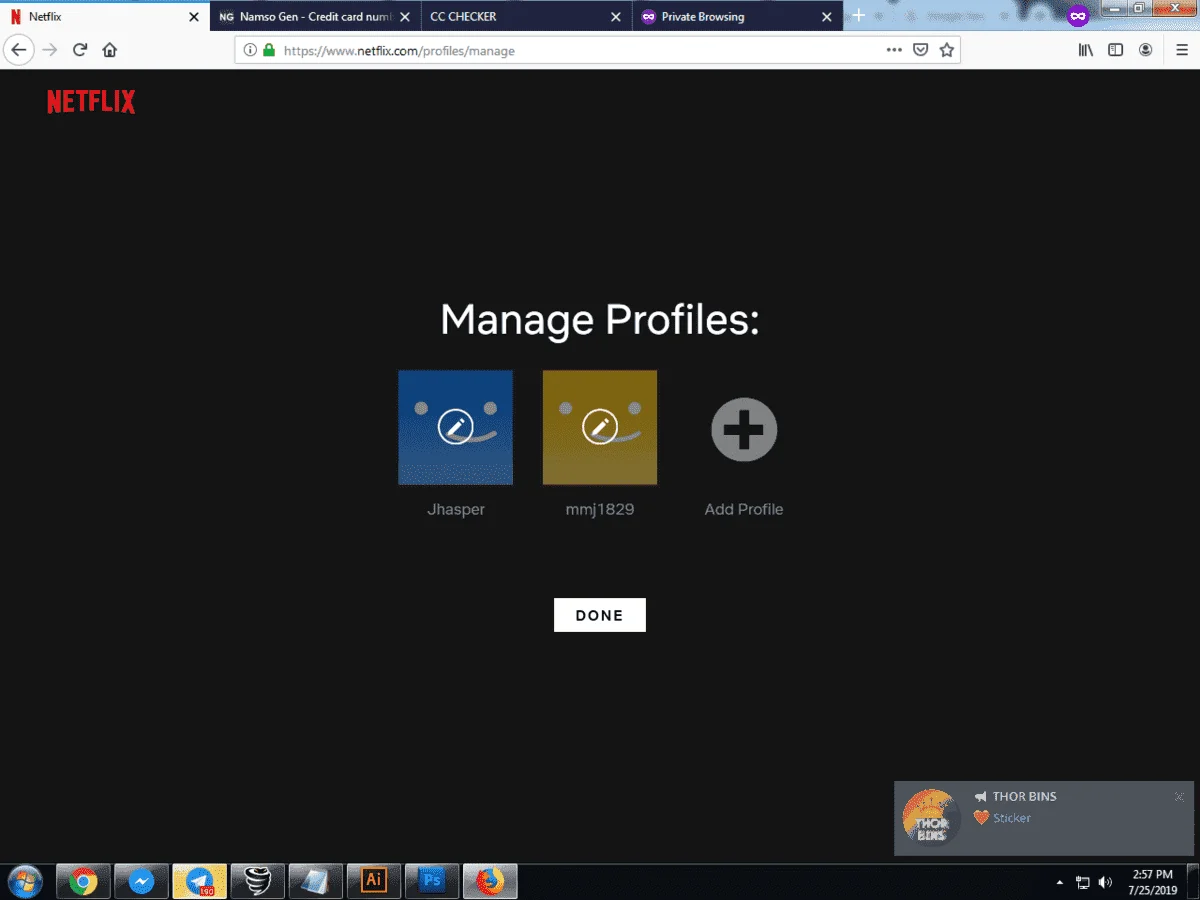
Task: Click the browser forward arrow
Action: pos(49,50)
